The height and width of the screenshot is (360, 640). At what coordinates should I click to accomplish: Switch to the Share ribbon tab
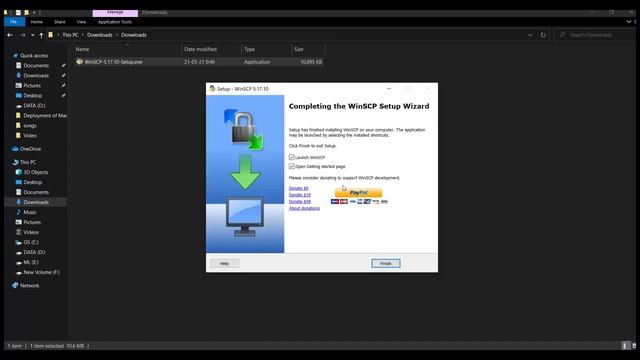pyautogui.click(x=60, y=22)
